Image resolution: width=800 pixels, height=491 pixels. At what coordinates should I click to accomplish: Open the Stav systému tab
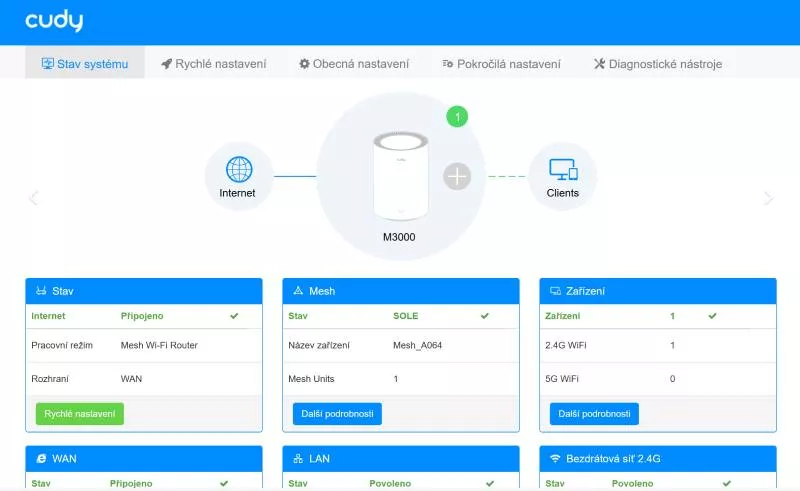(x=85, y=64)
